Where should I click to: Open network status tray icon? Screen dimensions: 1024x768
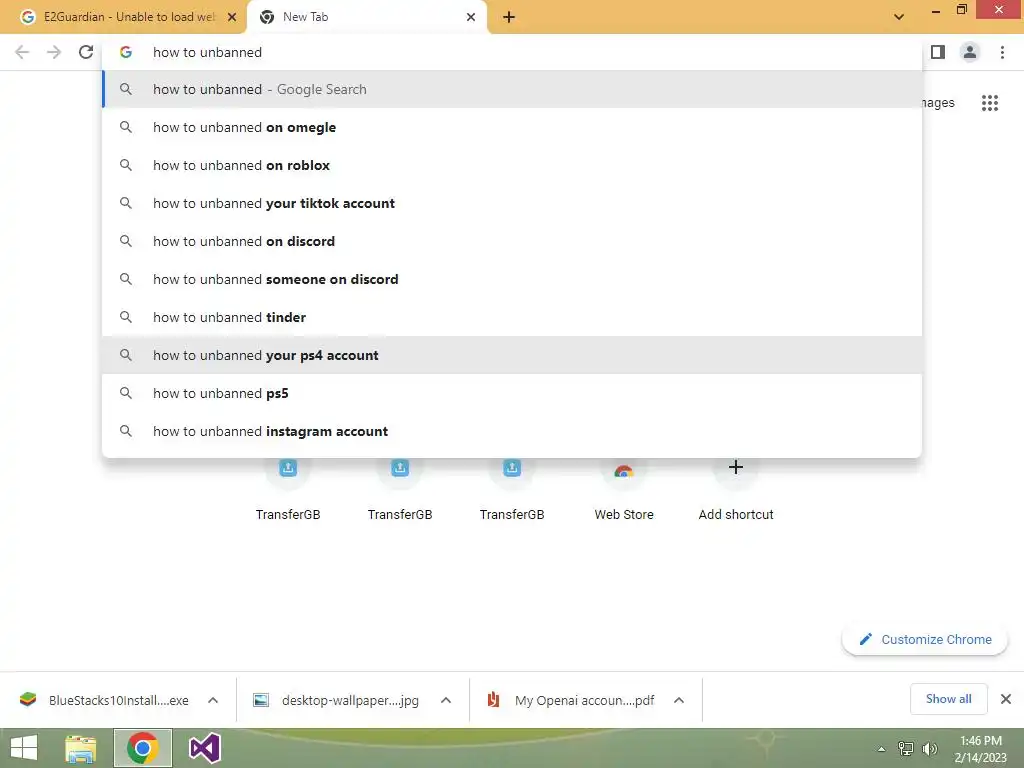coord(905,748)
